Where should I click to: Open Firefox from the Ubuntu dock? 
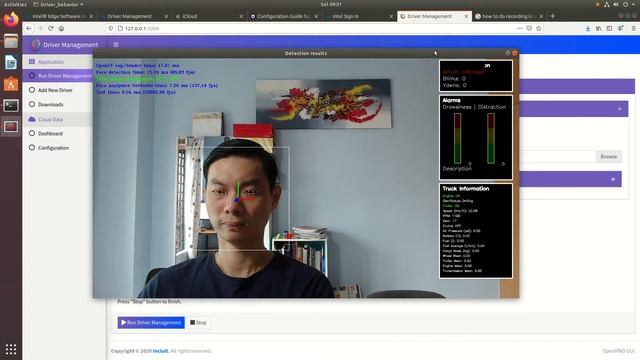11,19
